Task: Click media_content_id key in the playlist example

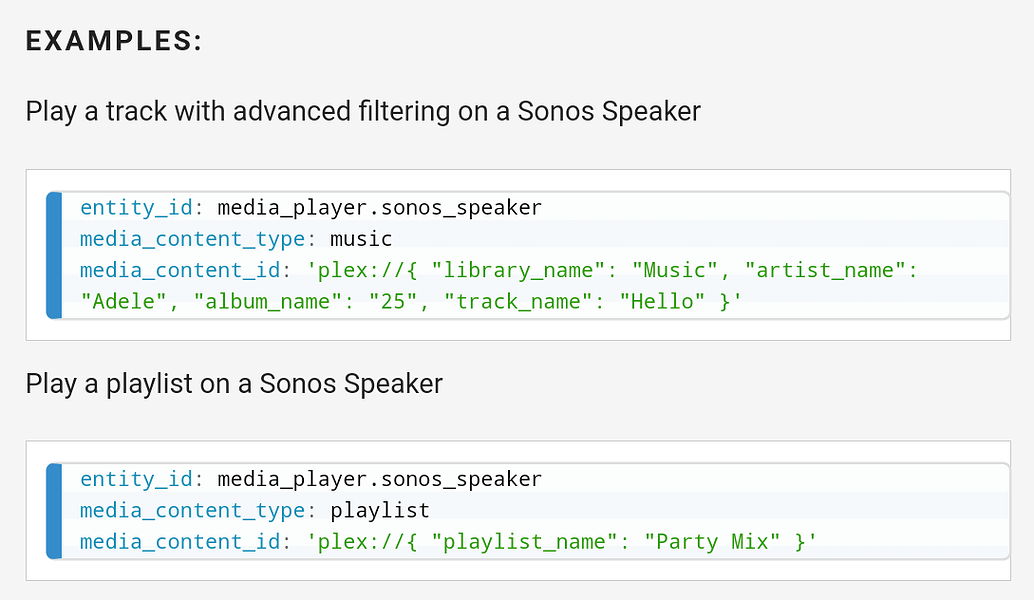Action: pos(178,542)
